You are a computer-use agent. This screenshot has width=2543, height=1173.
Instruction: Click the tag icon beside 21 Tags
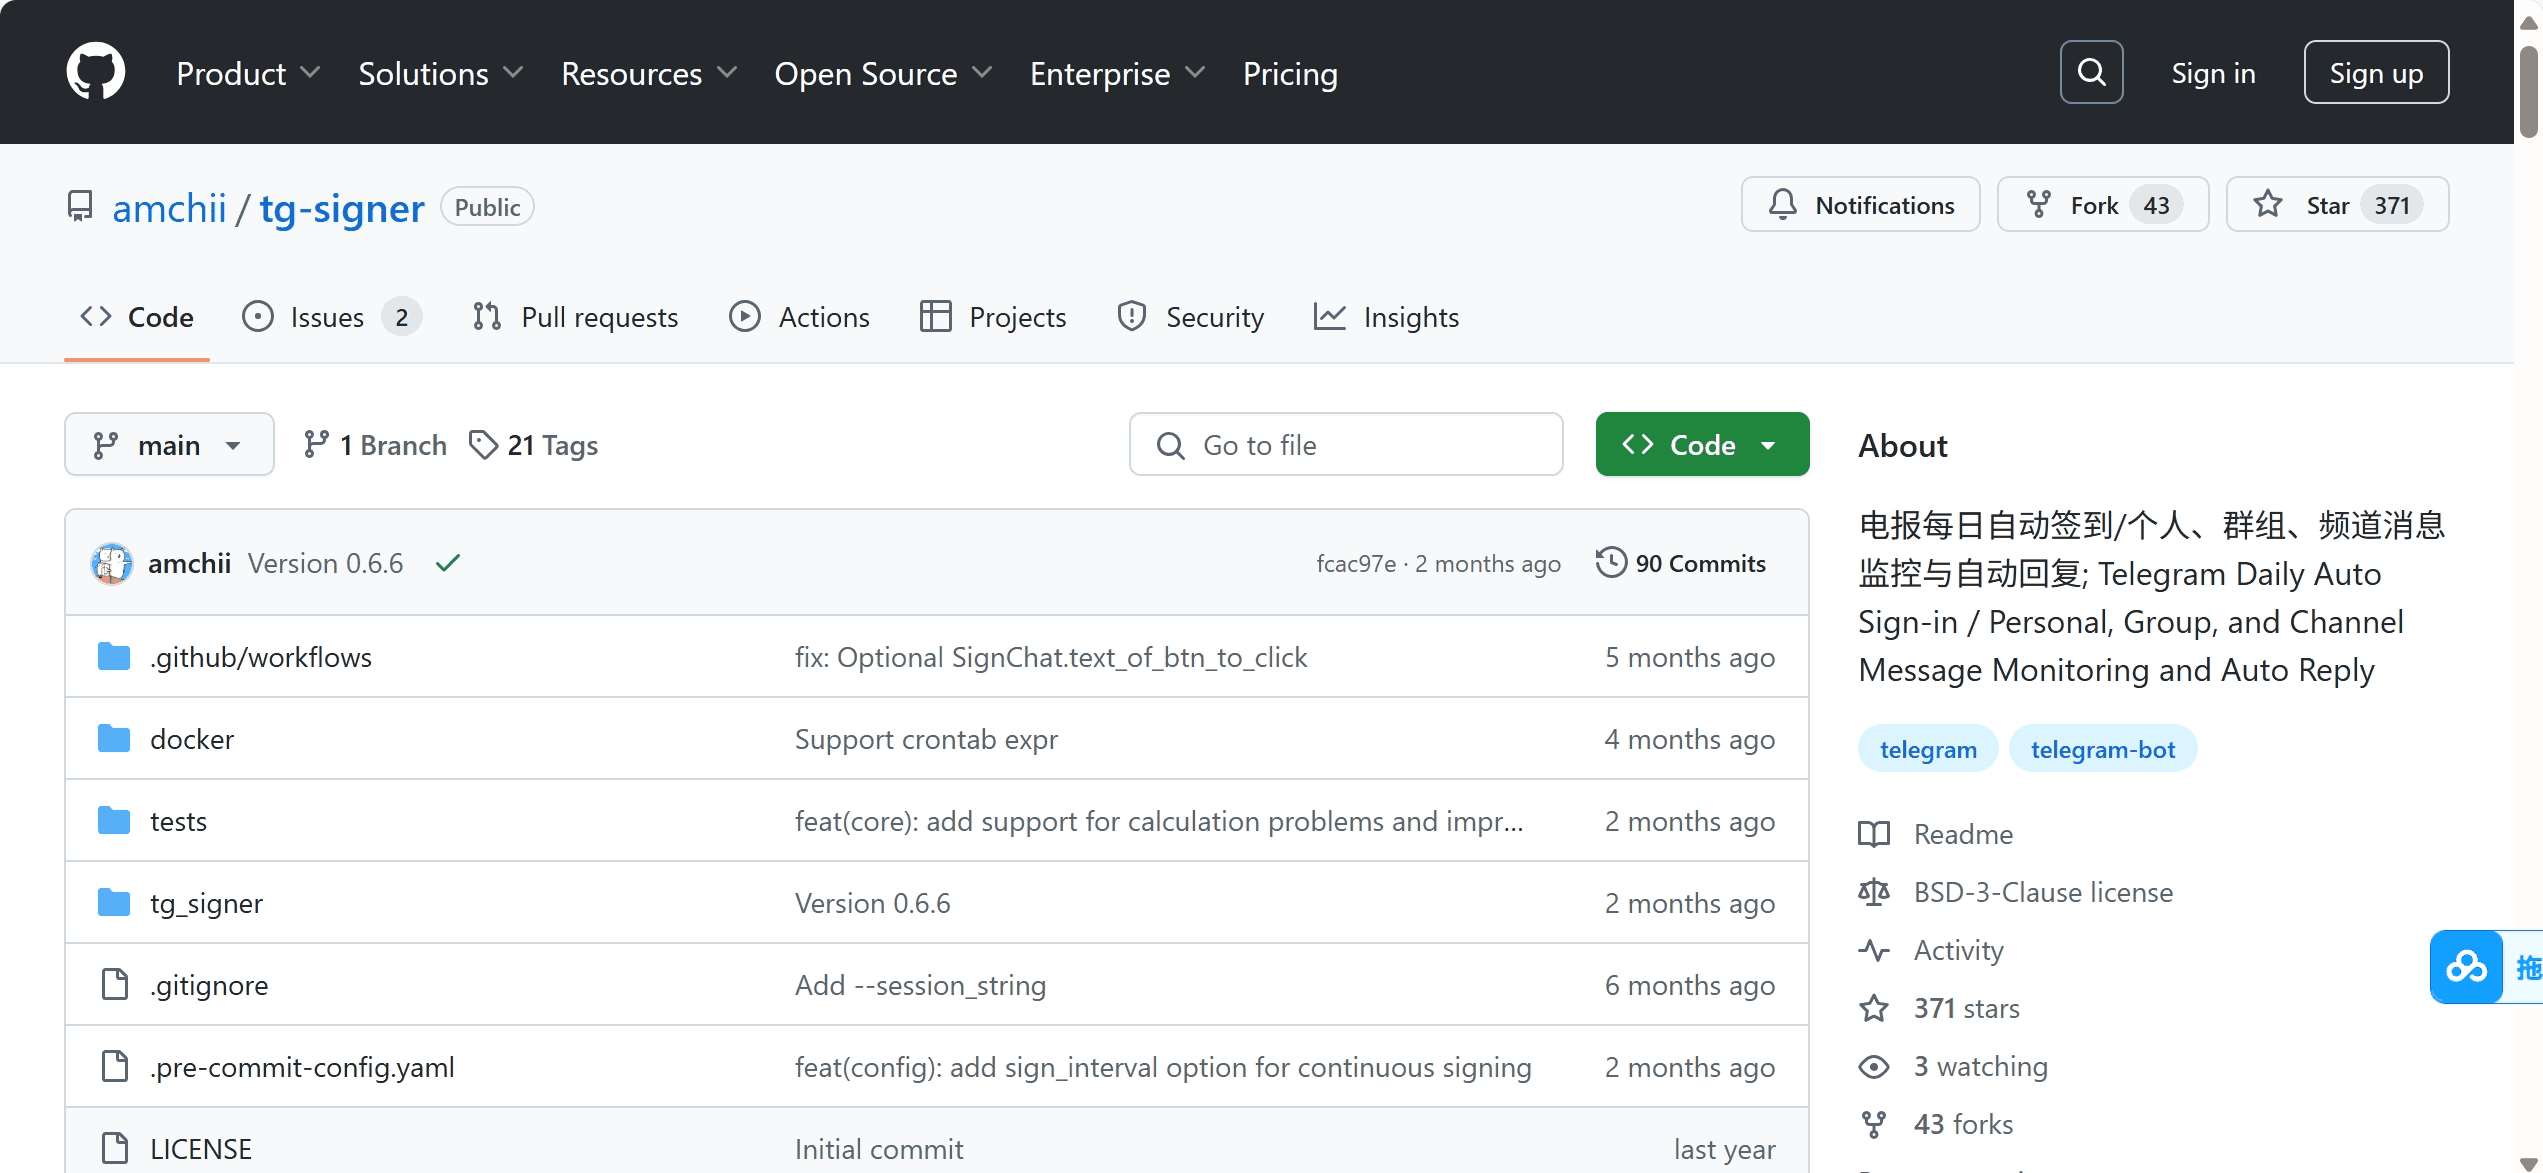(x=483, y=445)
